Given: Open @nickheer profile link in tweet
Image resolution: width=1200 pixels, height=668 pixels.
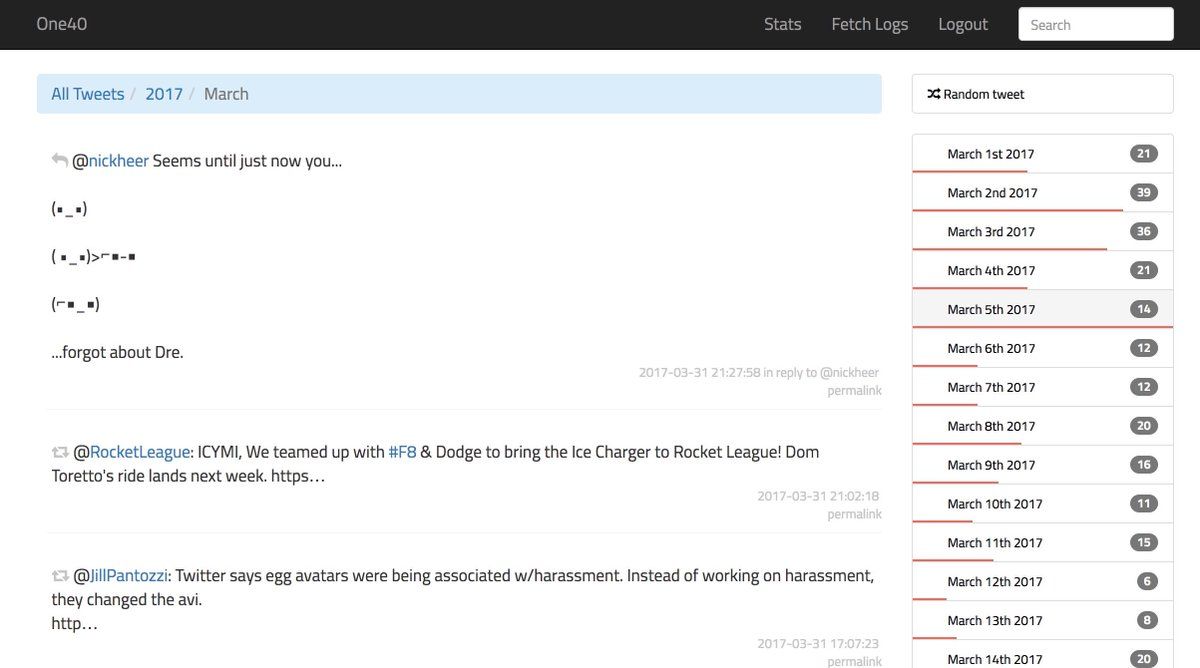Looking at the screenshot, I should [118, 160].
